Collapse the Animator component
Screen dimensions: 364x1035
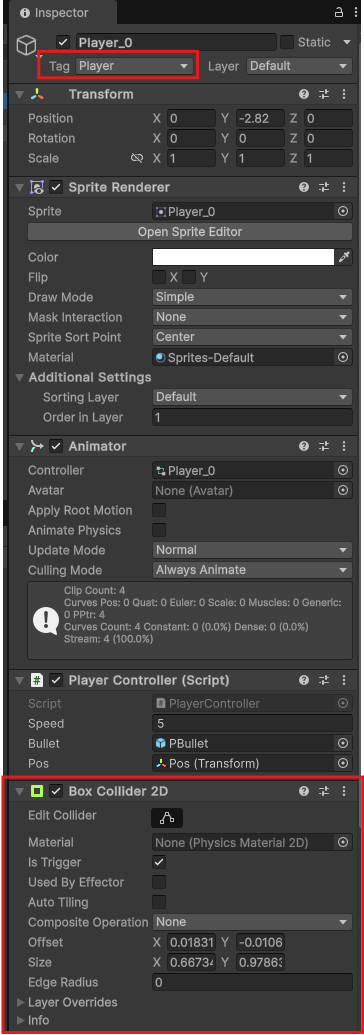pos(18,446)
